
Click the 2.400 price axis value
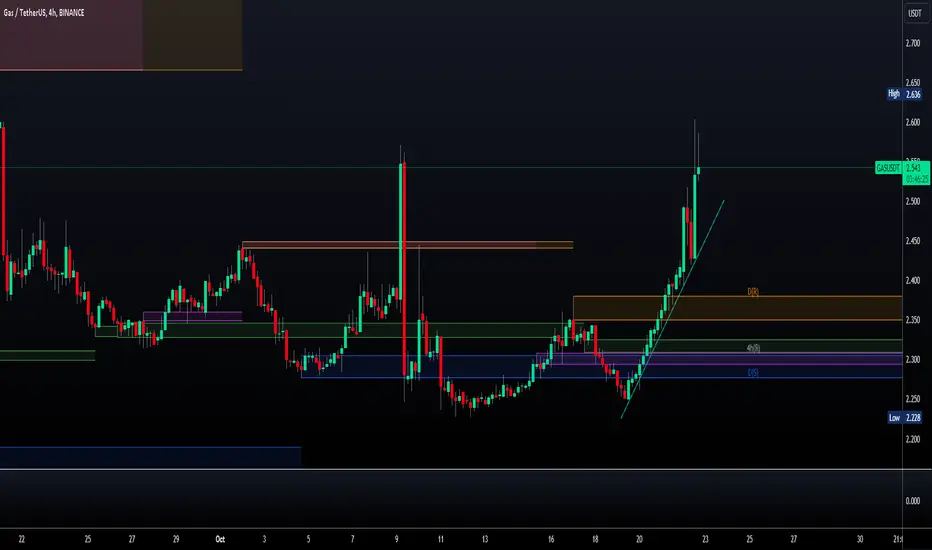913,280
